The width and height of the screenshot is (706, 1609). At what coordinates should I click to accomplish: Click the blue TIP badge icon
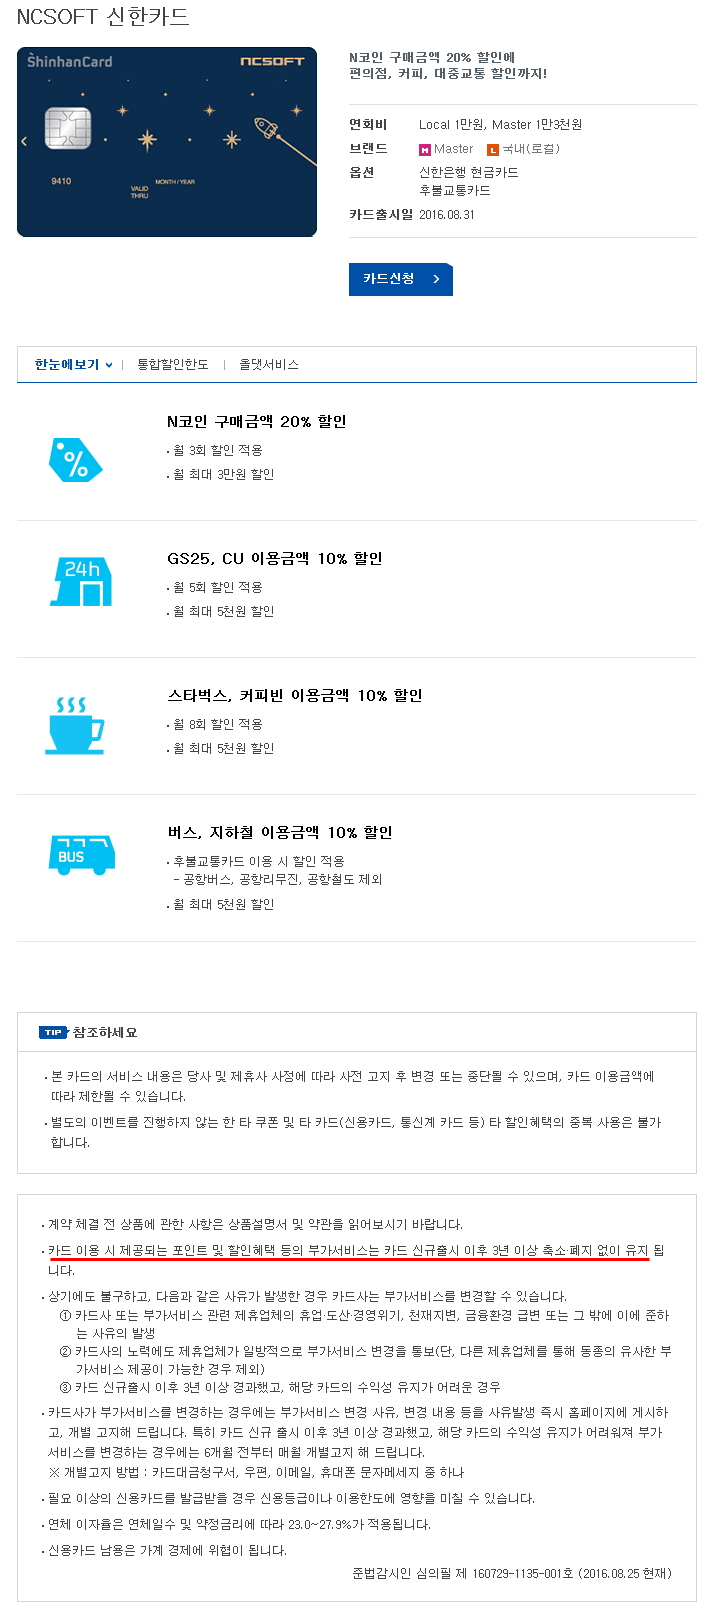pos(53,1032)
